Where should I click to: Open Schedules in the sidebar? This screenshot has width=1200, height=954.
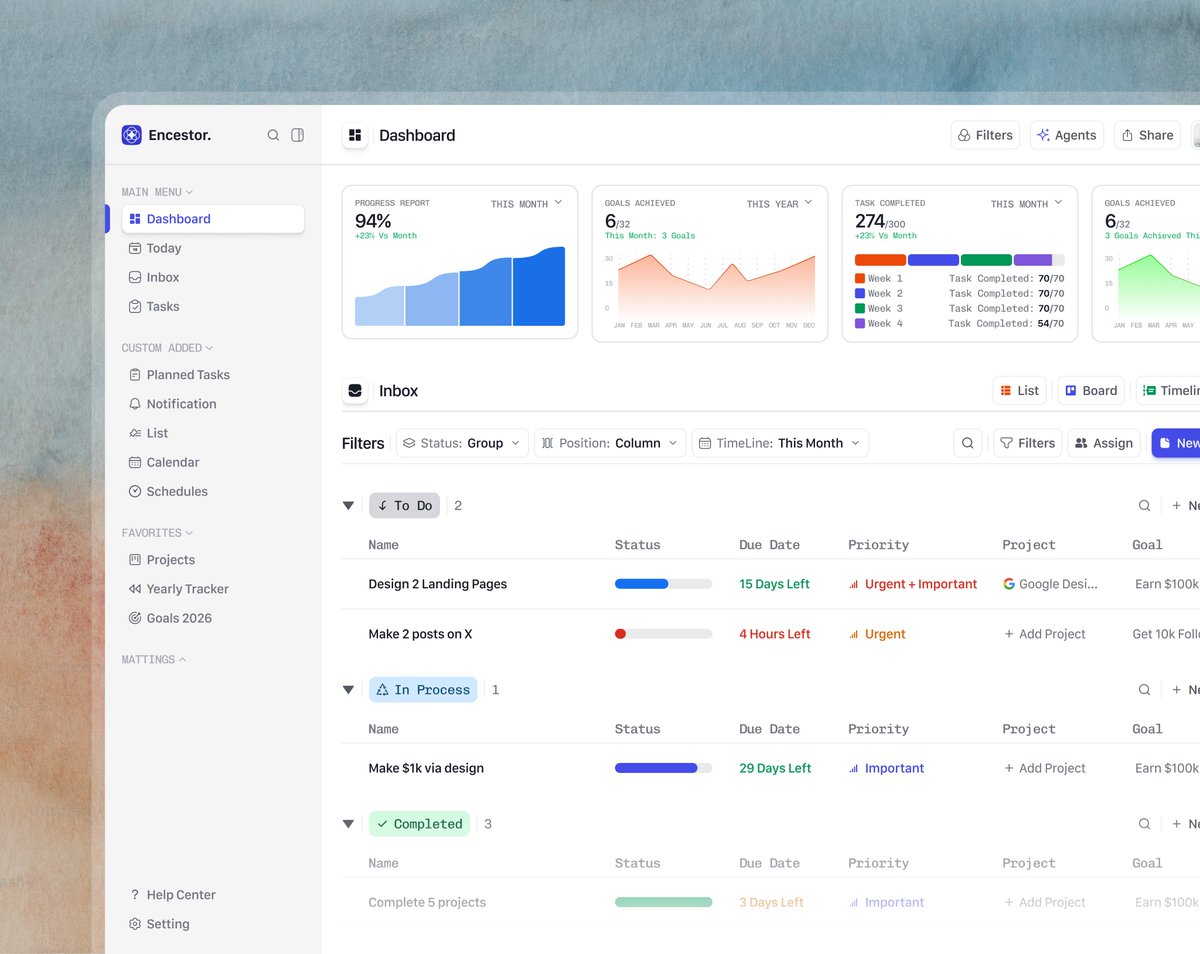click(x=168, y=491)
